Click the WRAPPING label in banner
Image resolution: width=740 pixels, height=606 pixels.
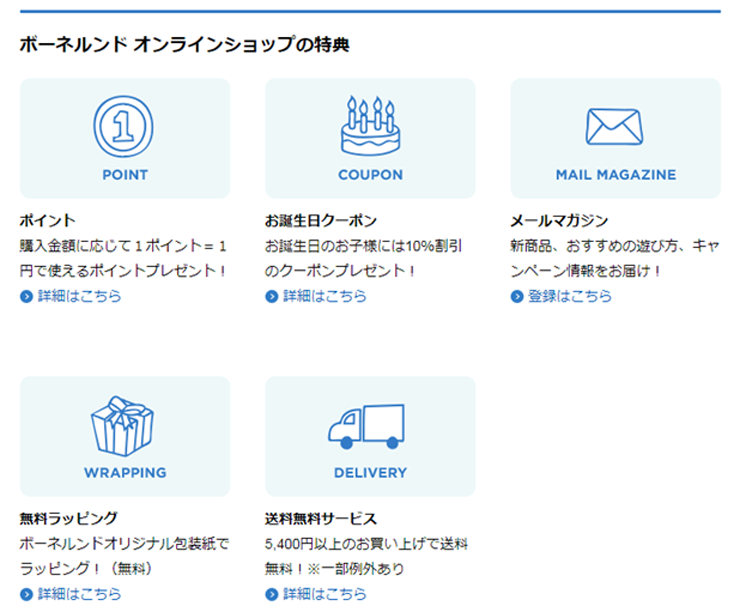(x=125, y=472)
